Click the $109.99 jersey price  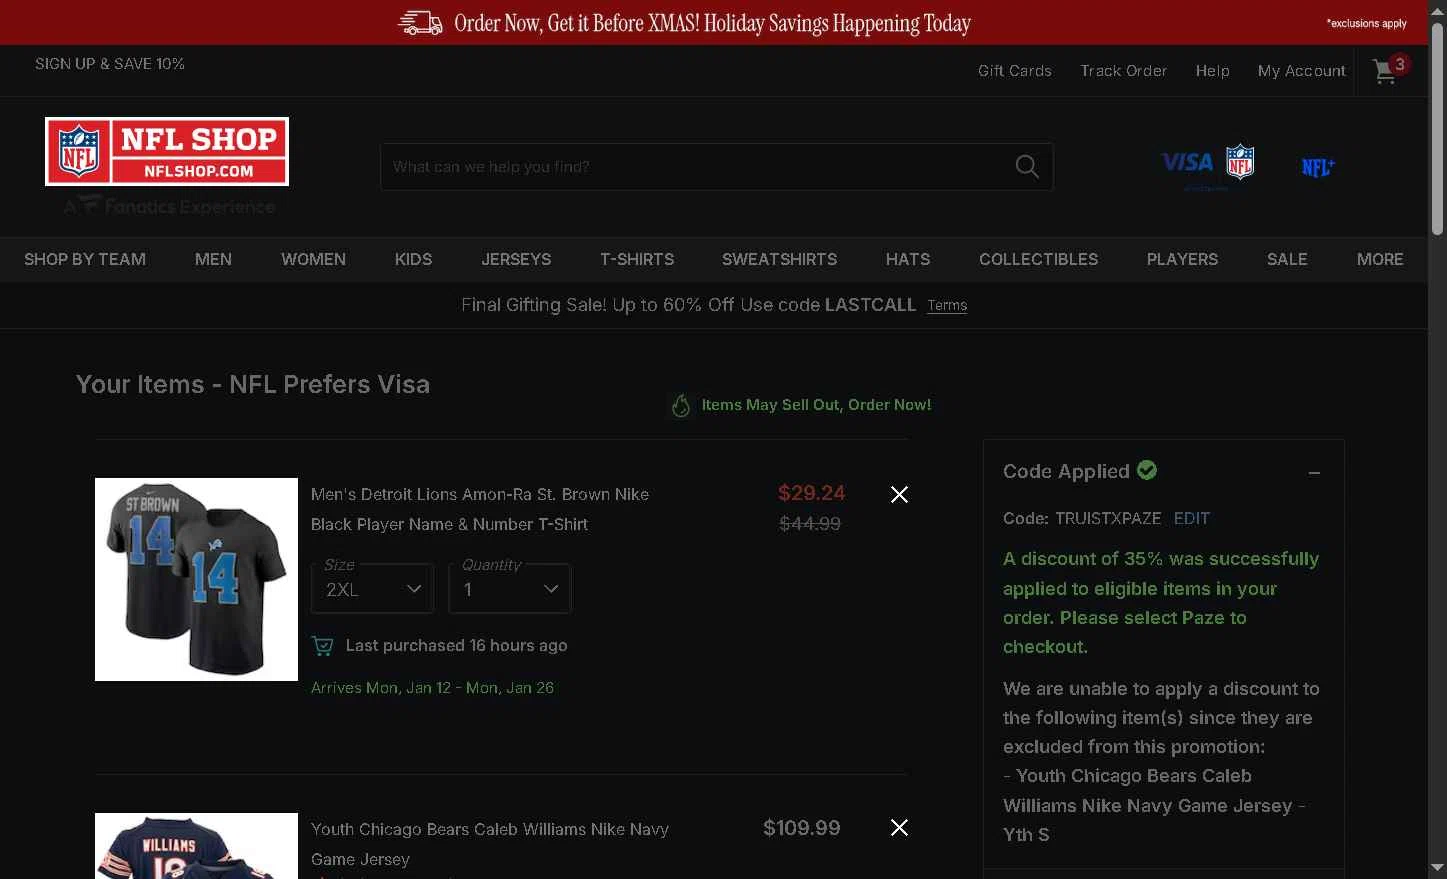pyautogui.click(x=802, y=828)
